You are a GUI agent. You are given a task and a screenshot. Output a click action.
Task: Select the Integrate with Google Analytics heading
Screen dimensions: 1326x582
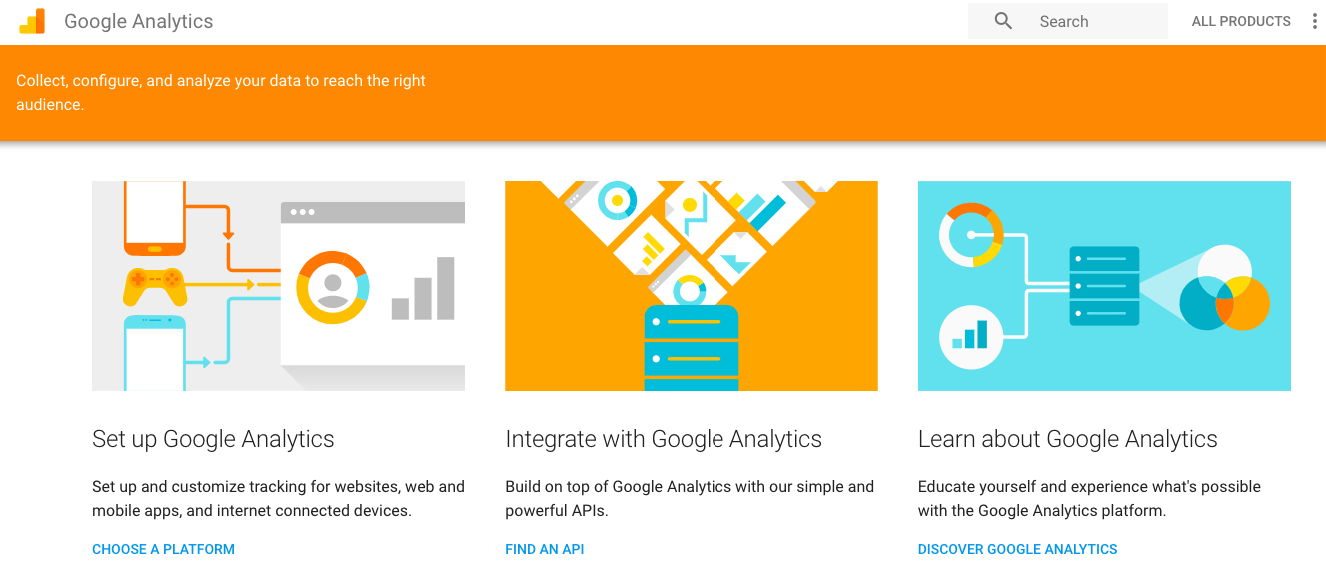click(x=663, y=439)
